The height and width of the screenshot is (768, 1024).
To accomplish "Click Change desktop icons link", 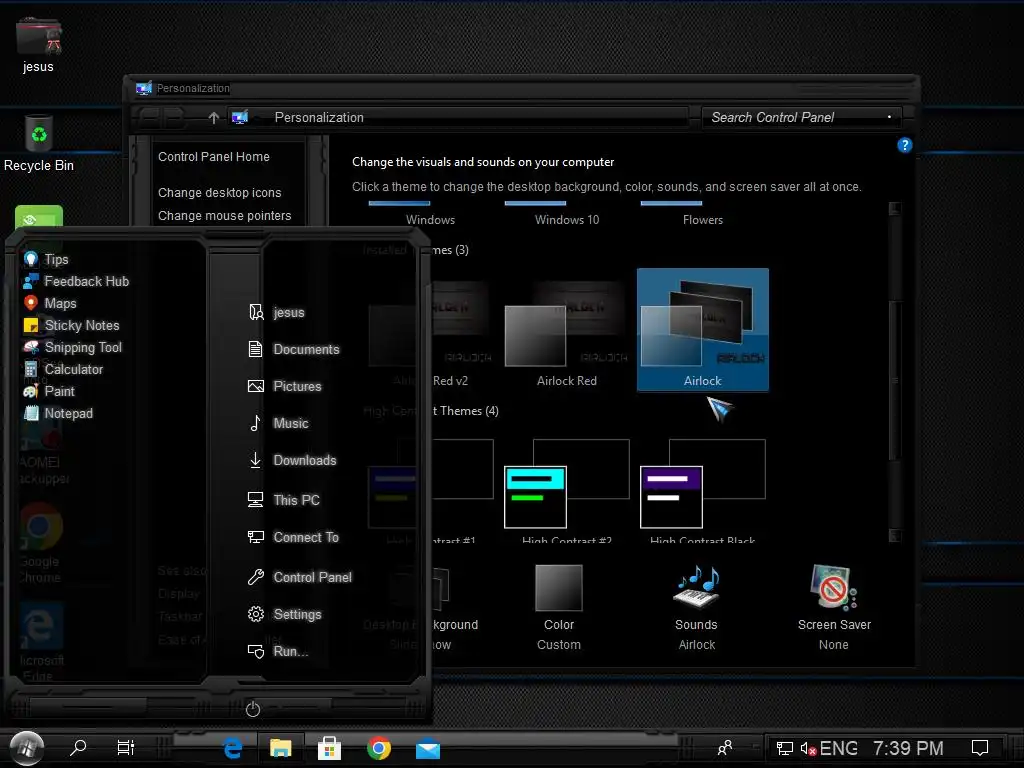I will coord(219,193).
